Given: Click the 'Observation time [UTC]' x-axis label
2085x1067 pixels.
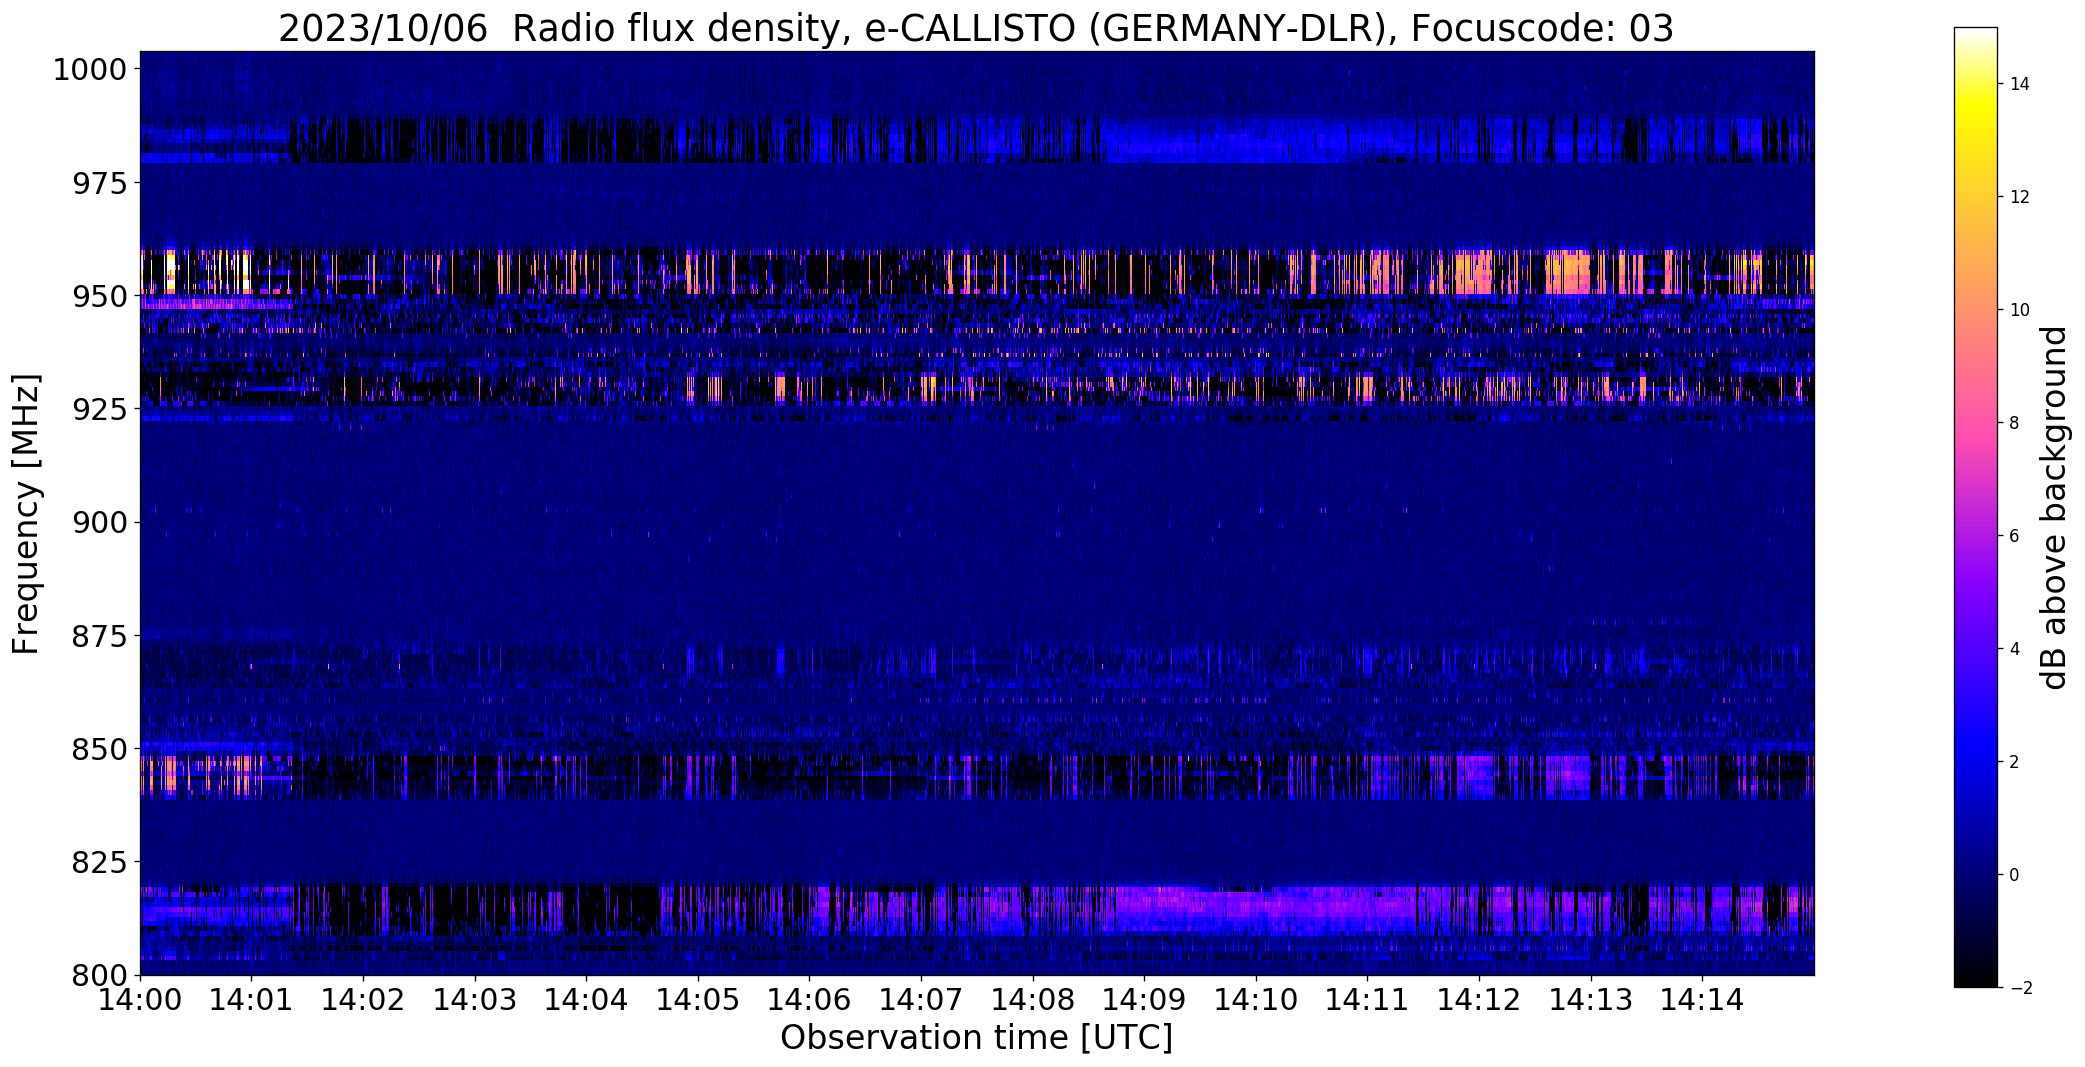Looking at the screenshot, I should click(x=976, y=1037).
